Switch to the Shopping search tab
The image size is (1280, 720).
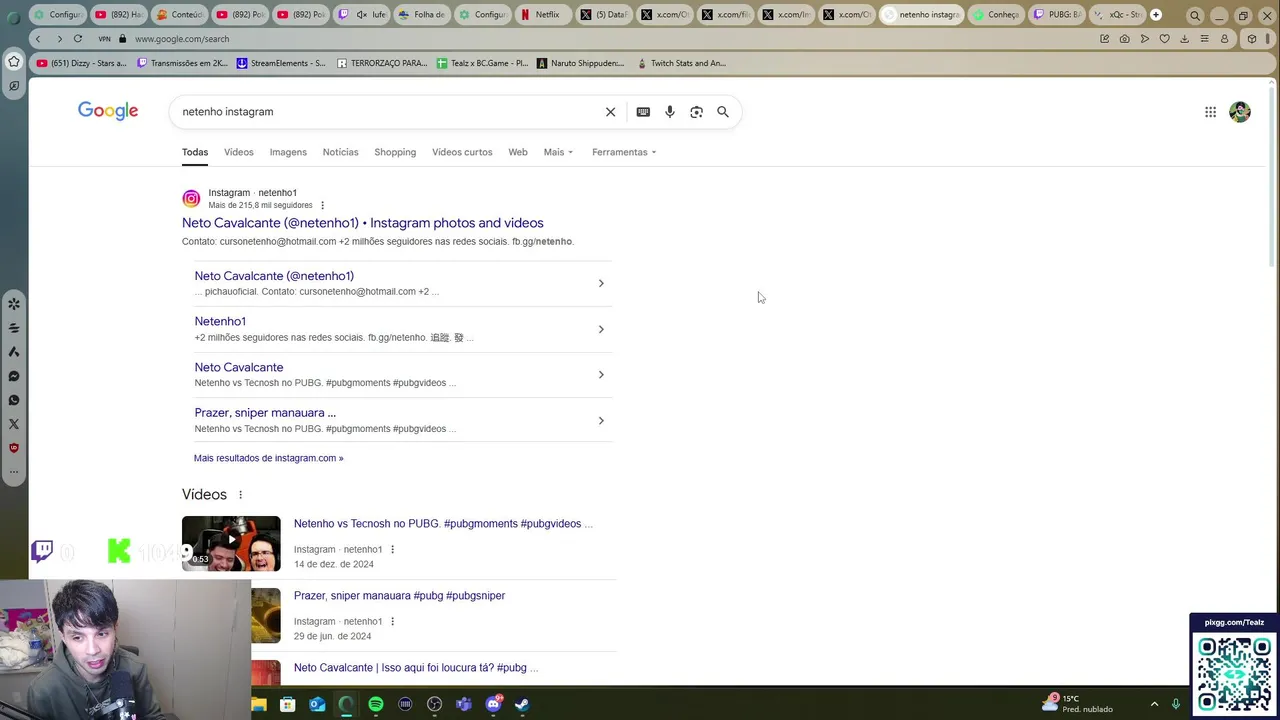[395, 152]
